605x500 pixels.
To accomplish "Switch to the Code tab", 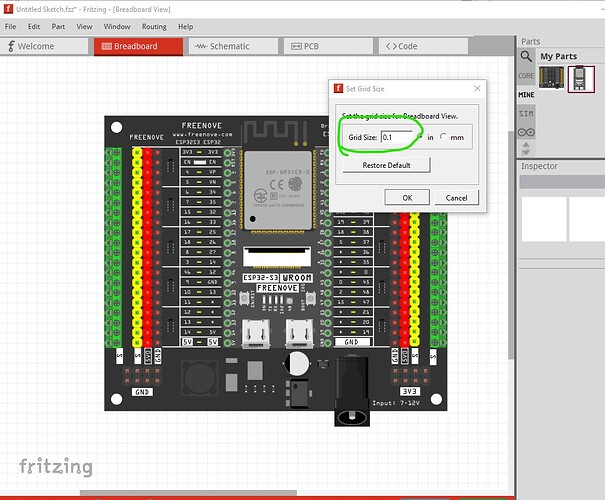I will [423, 46].
